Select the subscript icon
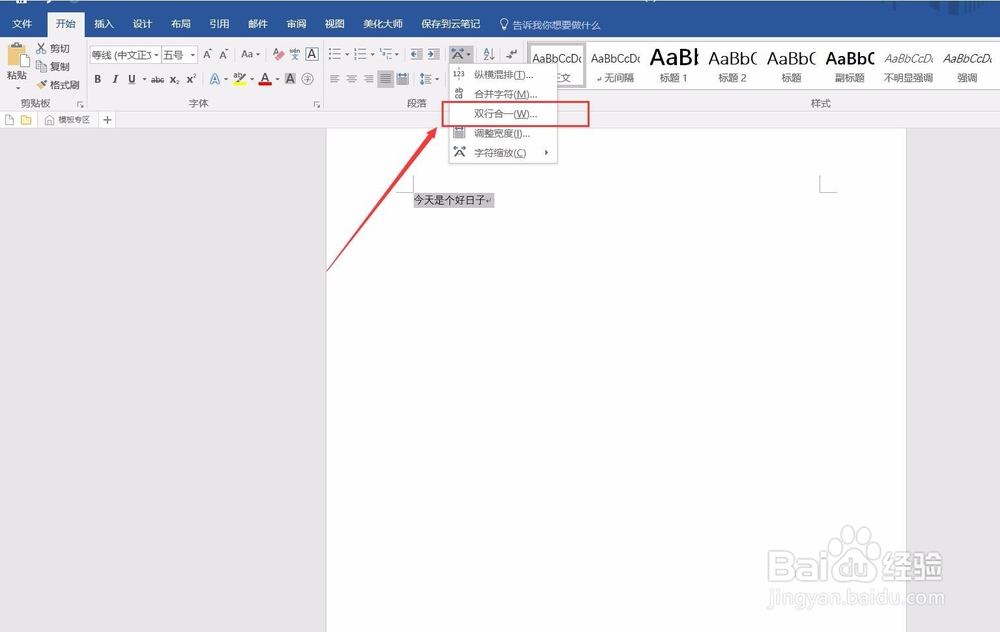The image size is (1000, 632). point(173,79)
